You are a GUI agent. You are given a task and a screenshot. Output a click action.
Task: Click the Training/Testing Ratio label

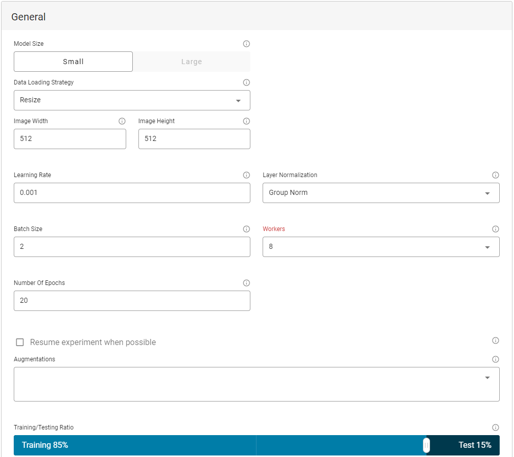44,427
